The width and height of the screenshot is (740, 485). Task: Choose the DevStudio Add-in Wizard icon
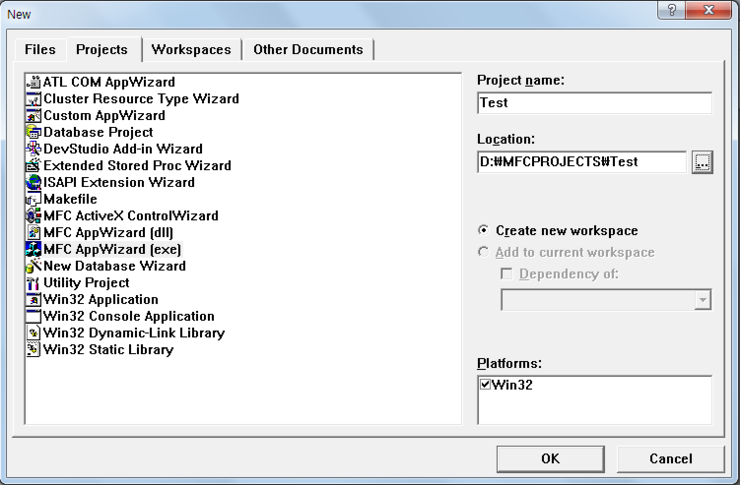pyautogui.click(x=34, y=149)
